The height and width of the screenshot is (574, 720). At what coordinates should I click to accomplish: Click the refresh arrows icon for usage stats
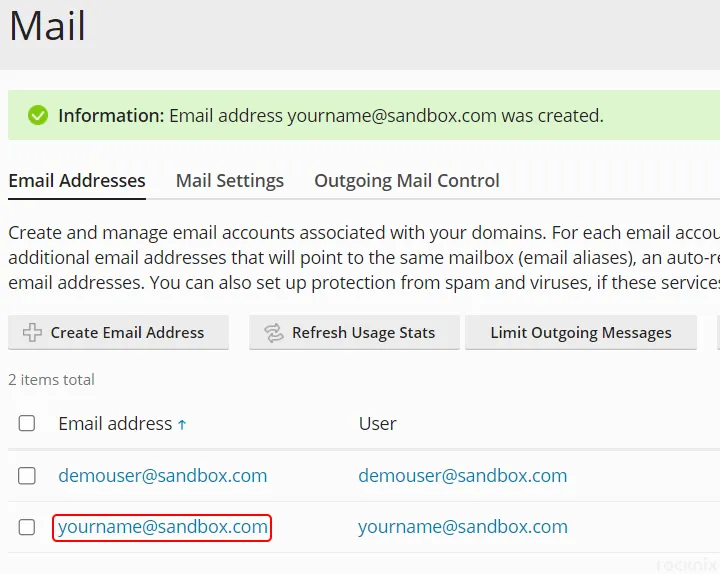274,333
